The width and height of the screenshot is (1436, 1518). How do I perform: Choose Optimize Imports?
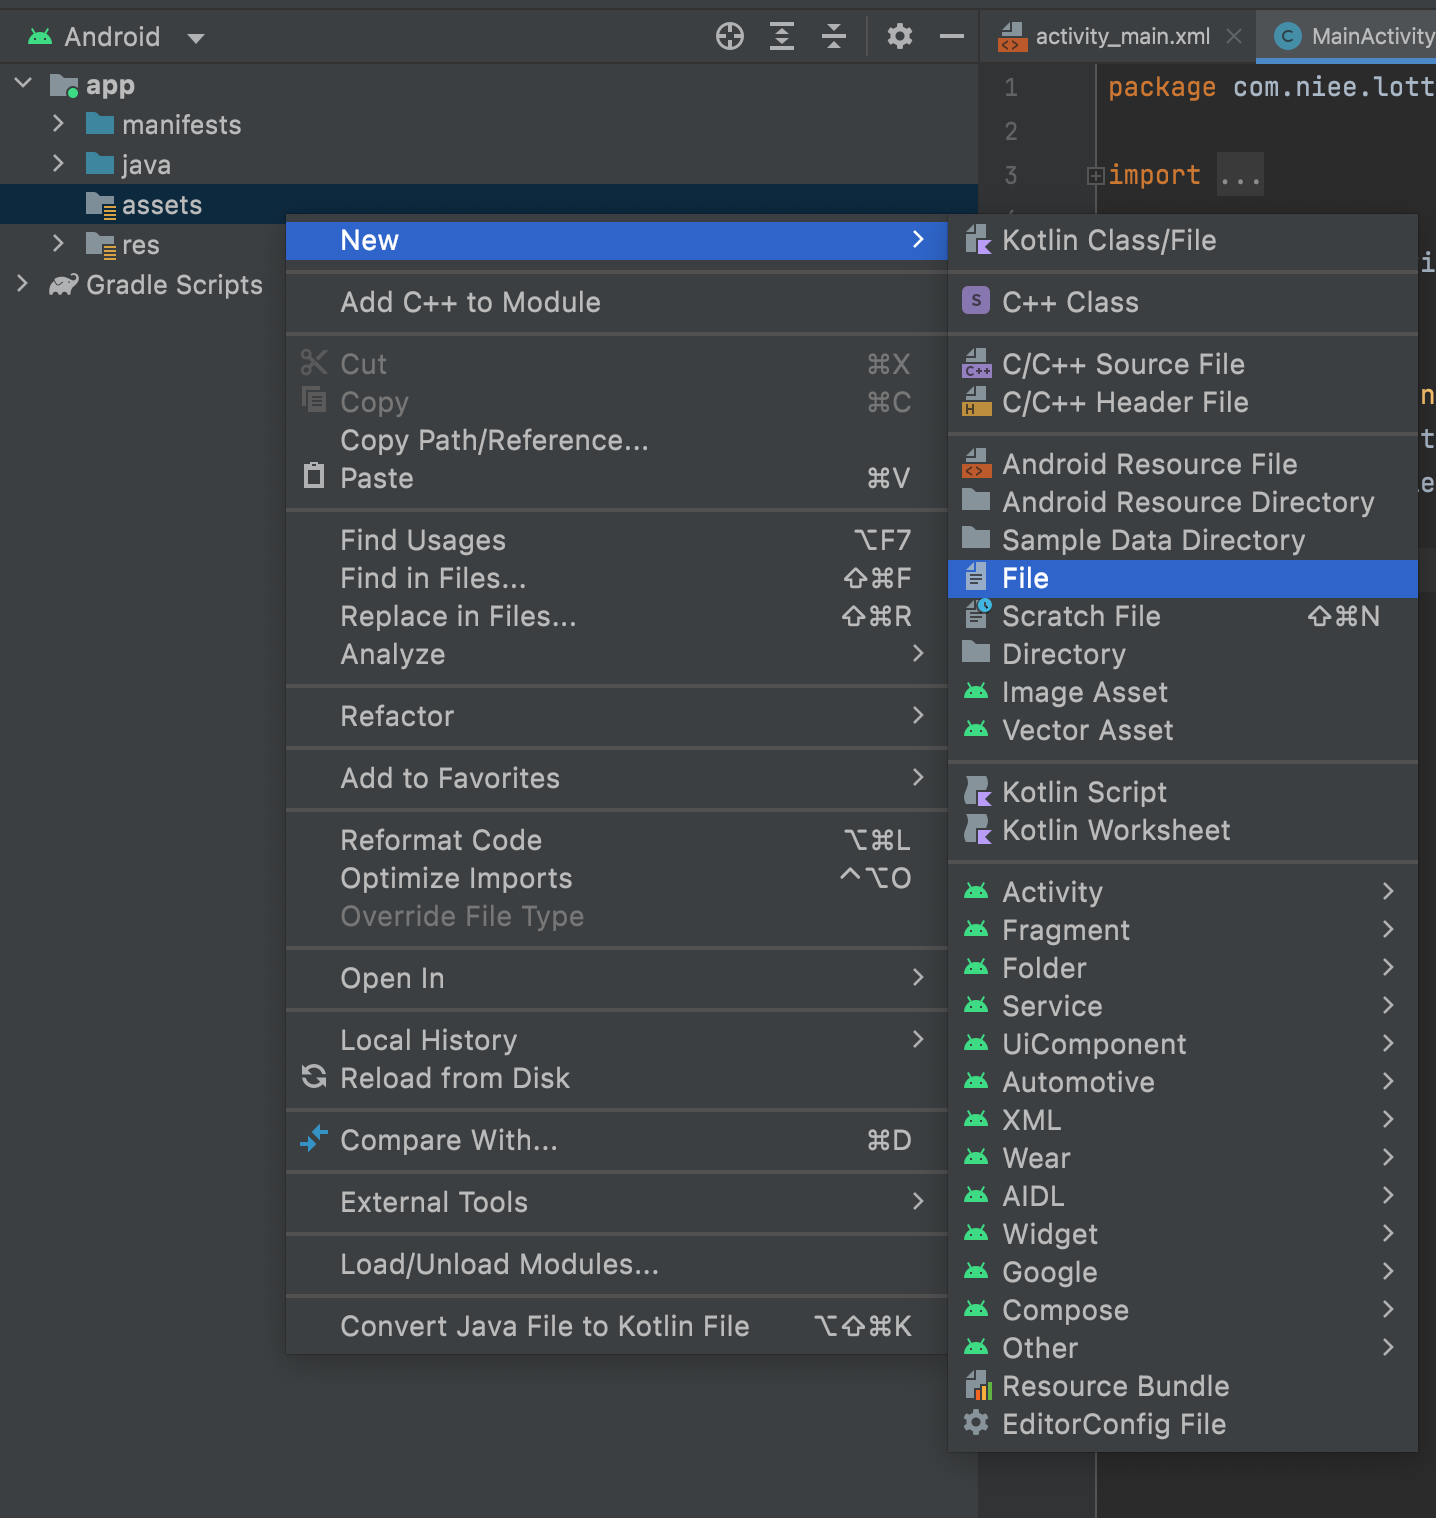tap(617, 879)
